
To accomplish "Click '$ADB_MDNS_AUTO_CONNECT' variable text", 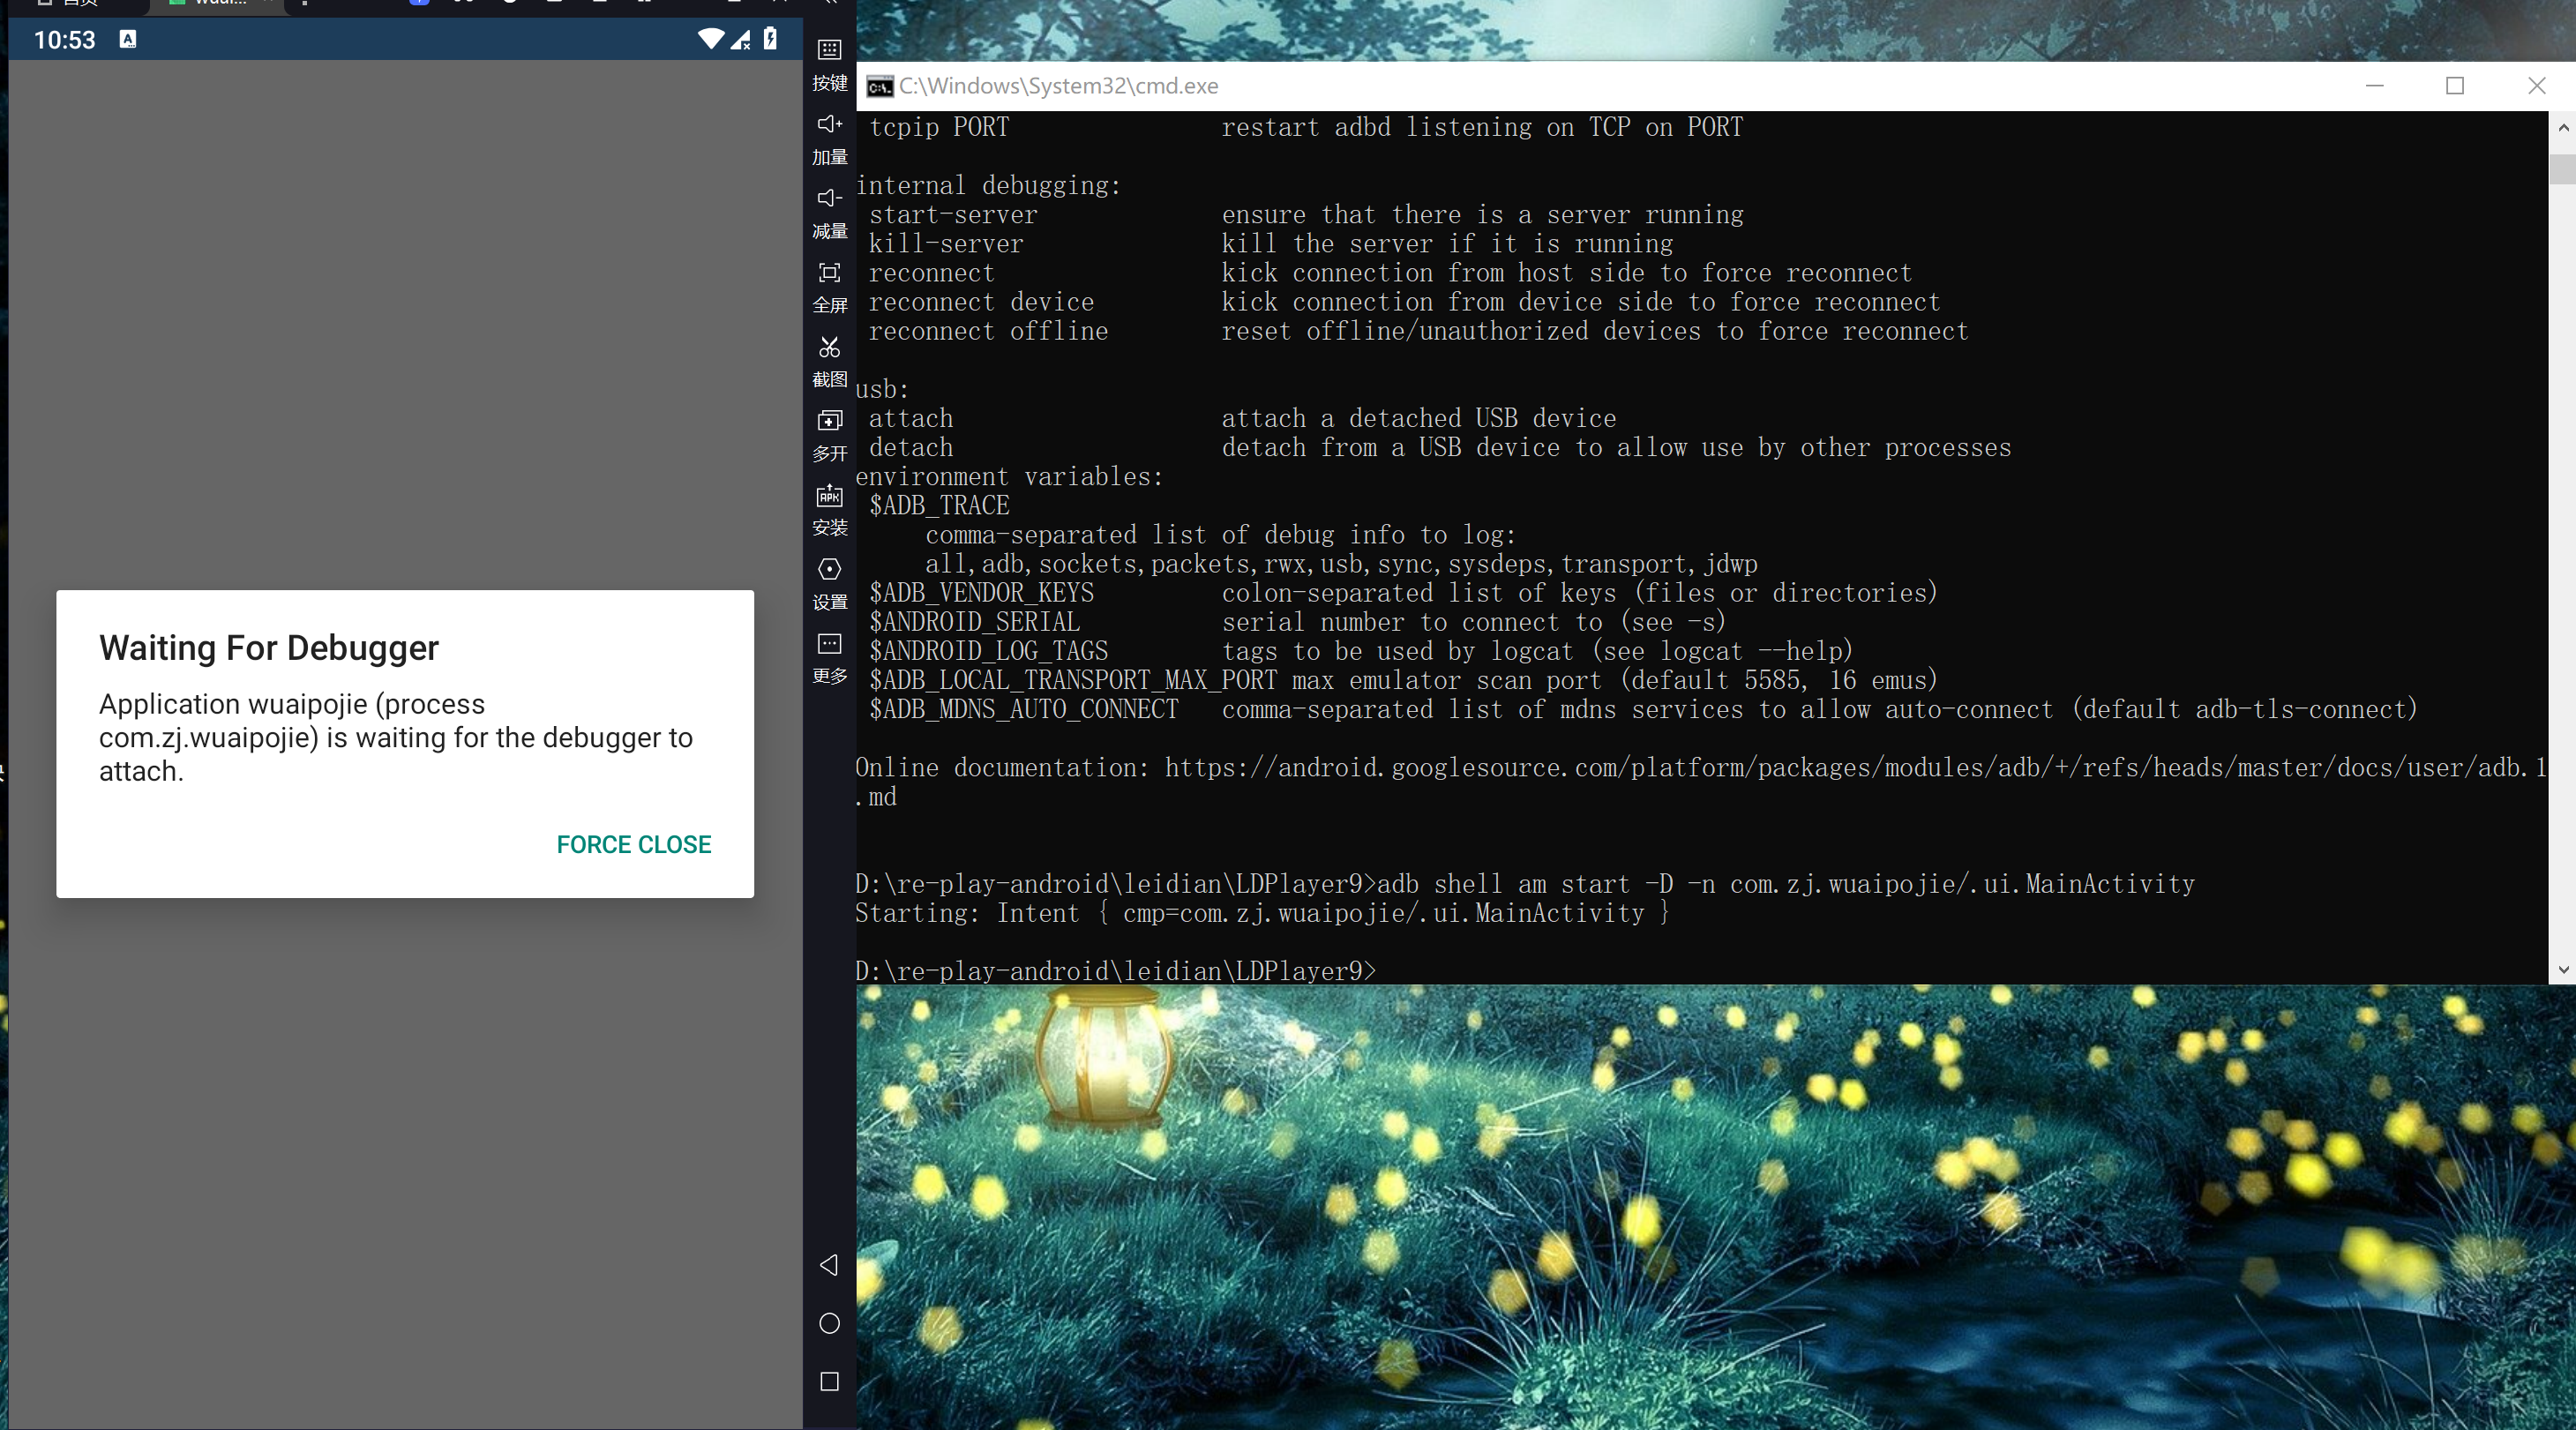I will tap(1024, 709).
